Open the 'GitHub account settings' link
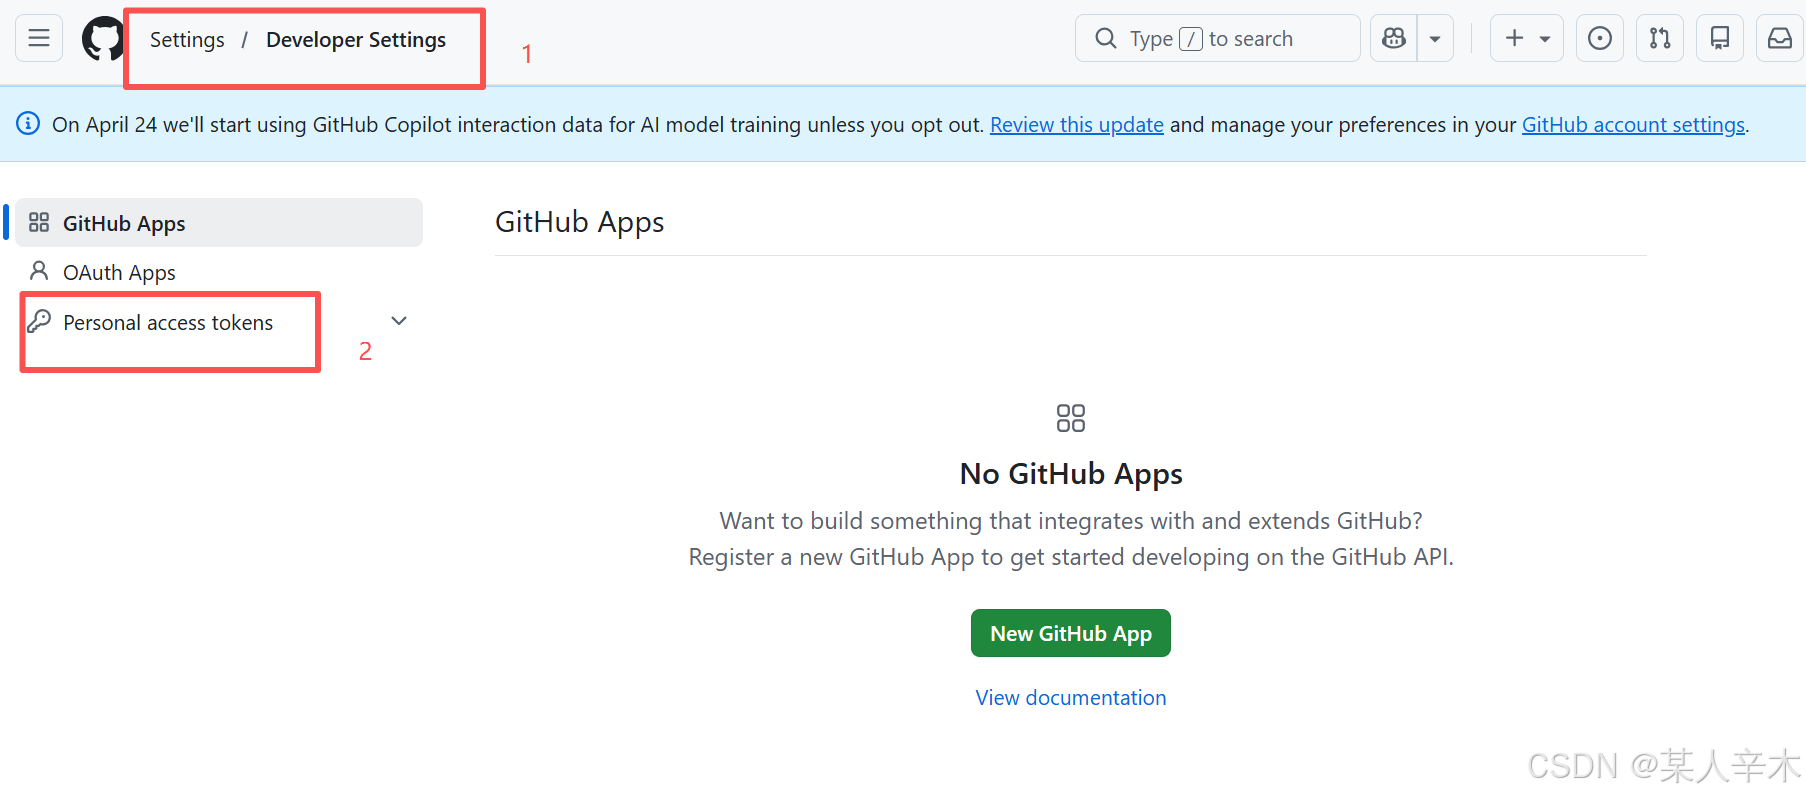The height and width of the screenshot is (798, 1806). [x=1633, y=125]
